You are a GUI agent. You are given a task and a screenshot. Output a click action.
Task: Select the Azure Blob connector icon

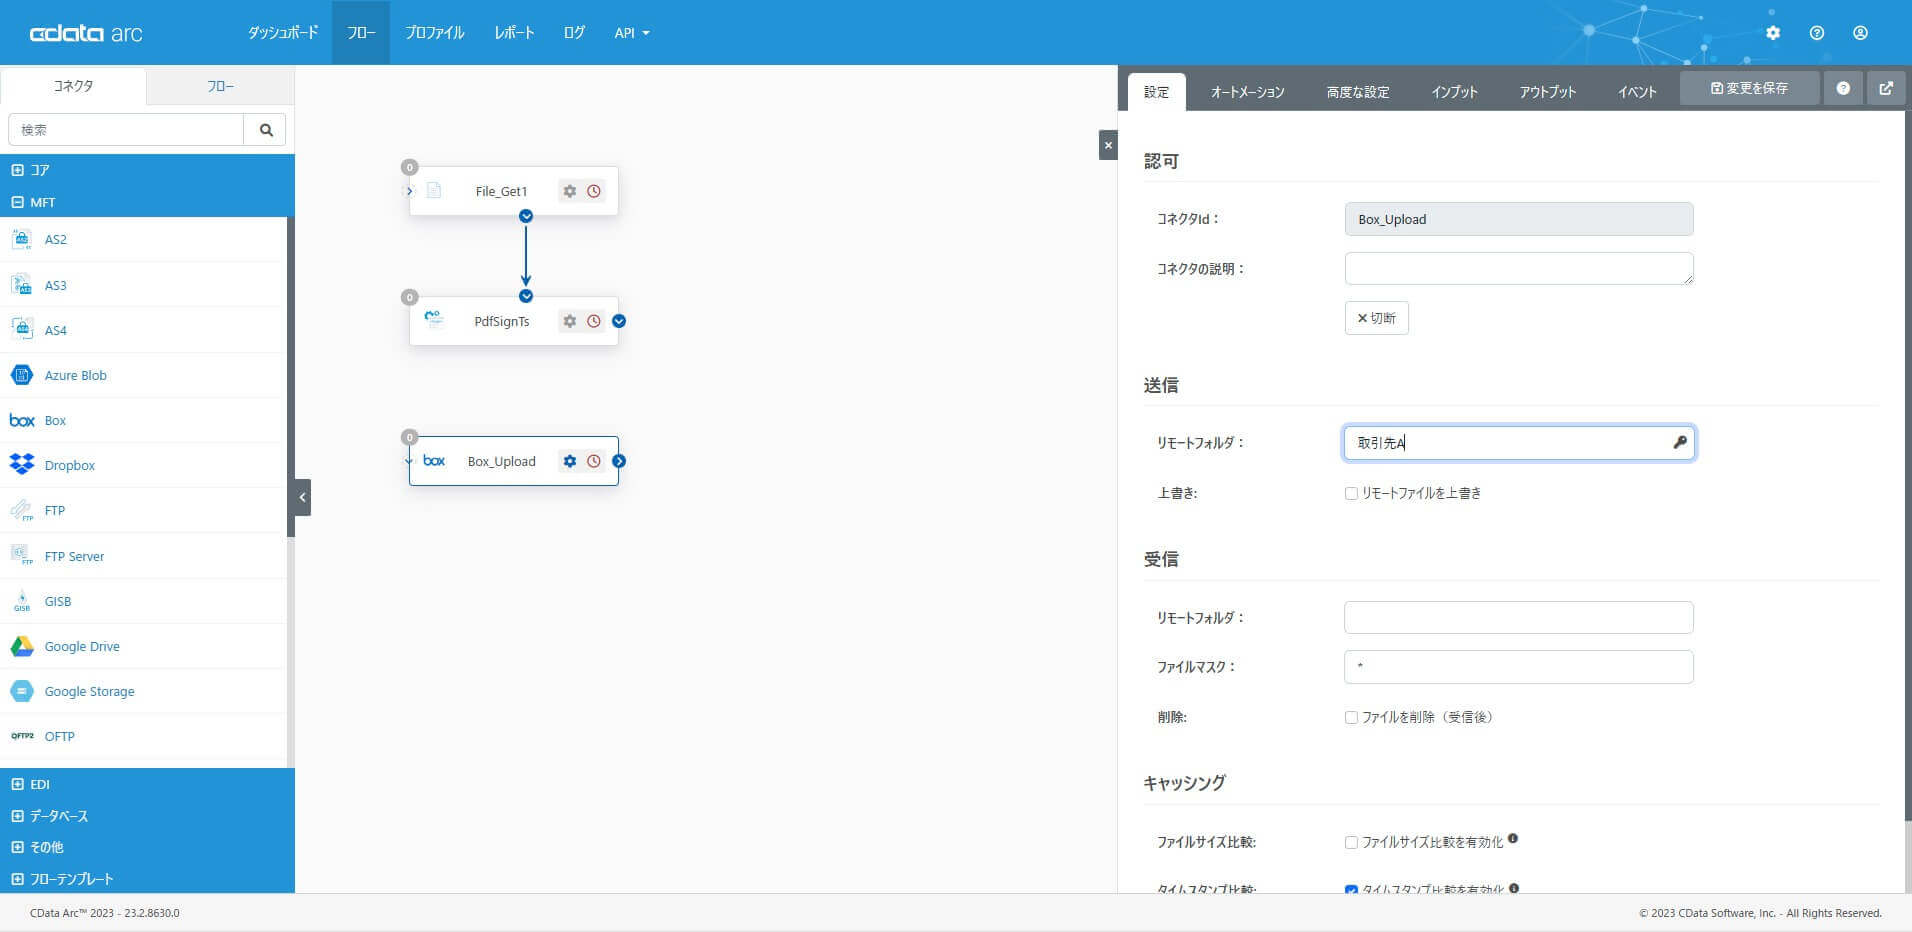21,375
